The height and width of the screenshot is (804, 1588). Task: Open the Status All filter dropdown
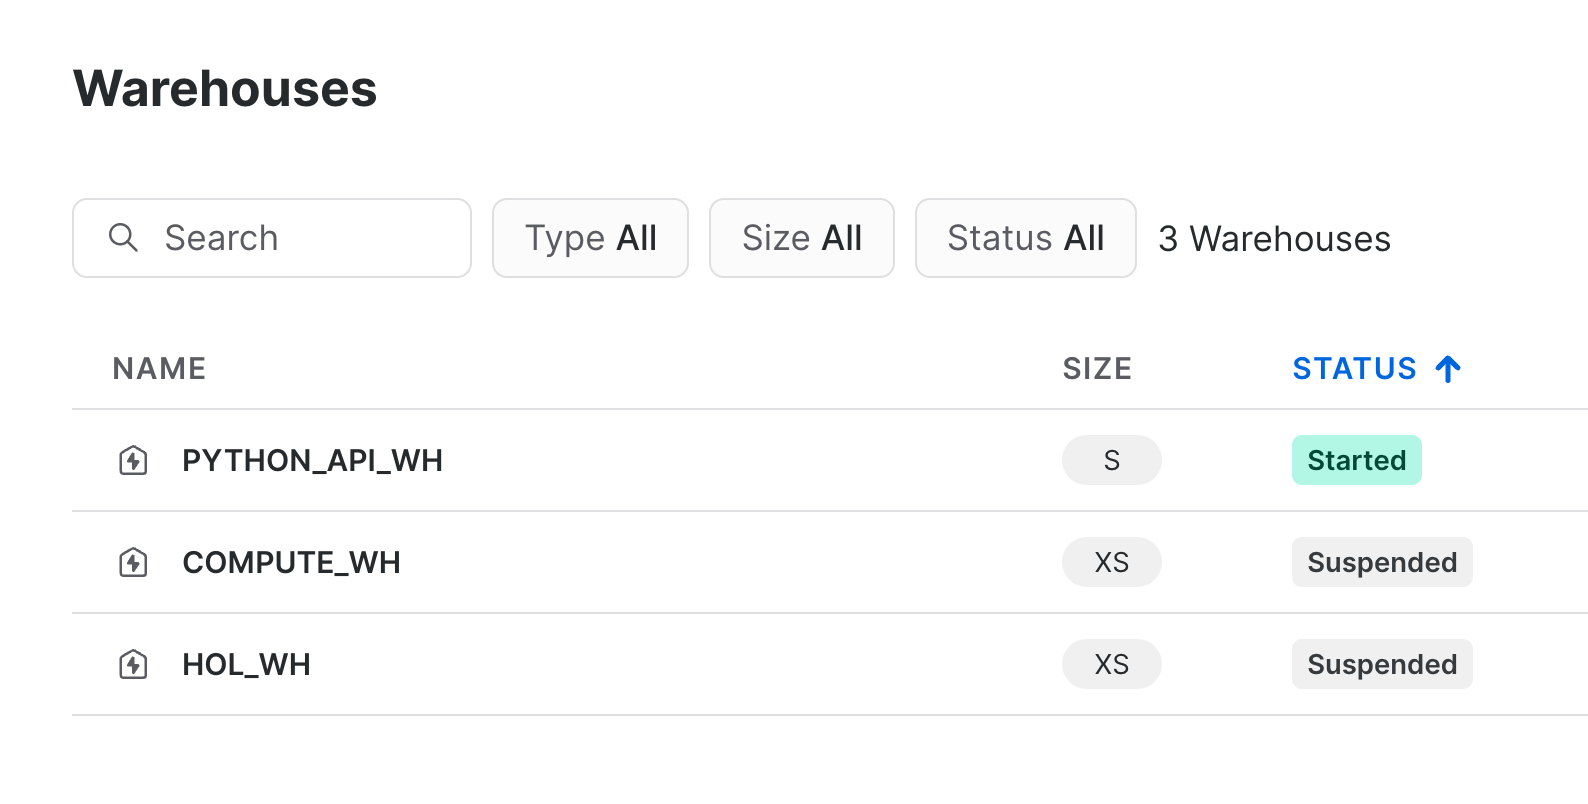click(1025, 238)
